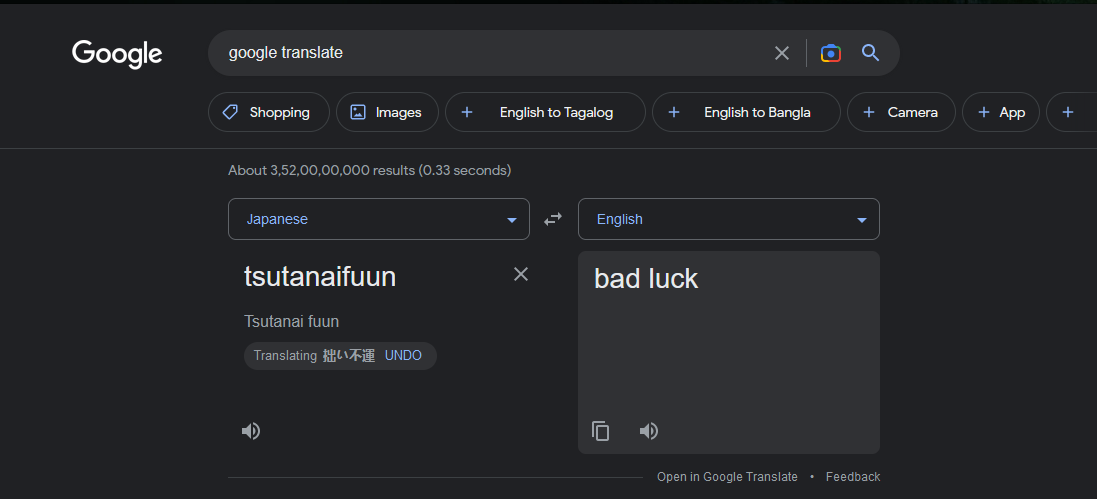
Task: Listen to the Japanese source text
Action: pyautogui.click(x=251, y=431)
